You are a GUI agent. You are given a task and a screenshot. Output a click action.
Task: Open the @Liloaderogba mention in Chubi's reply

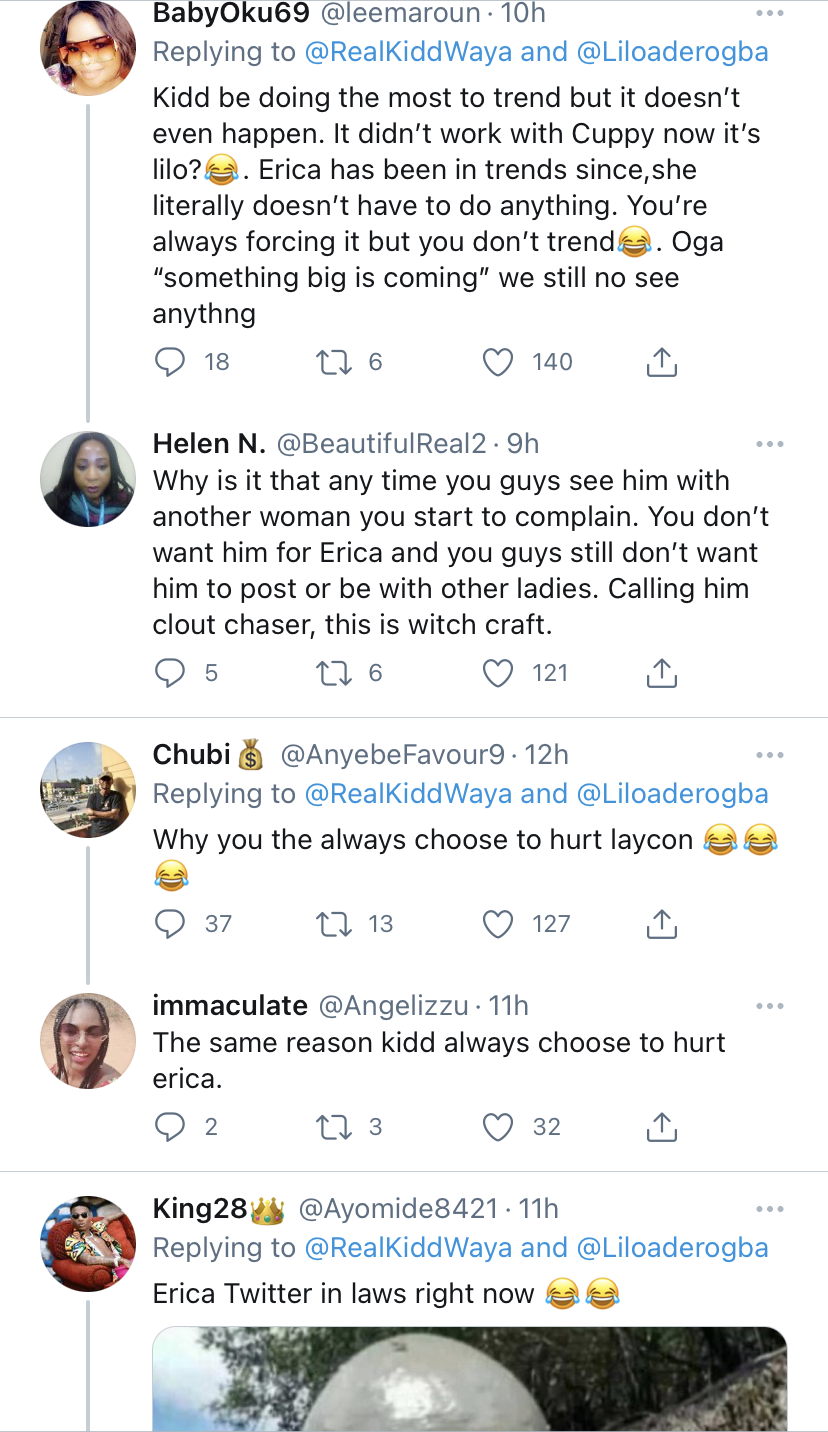673,794
